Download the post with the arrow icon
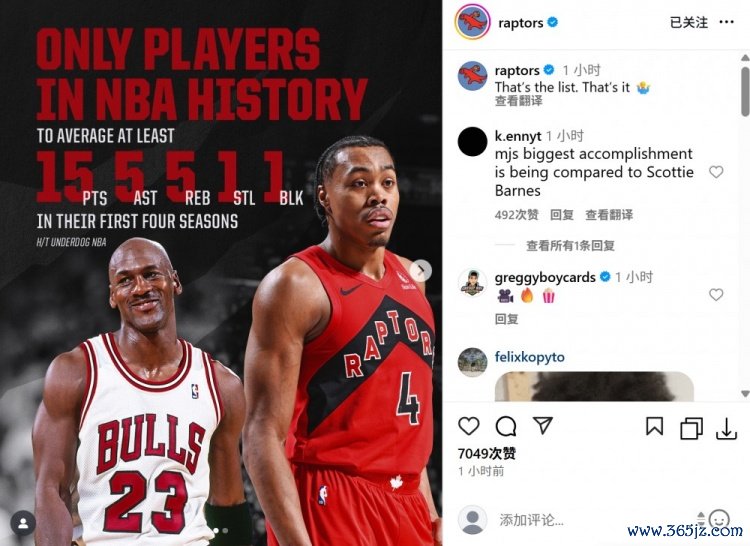The image size is (750, 546). coord(726,428)
